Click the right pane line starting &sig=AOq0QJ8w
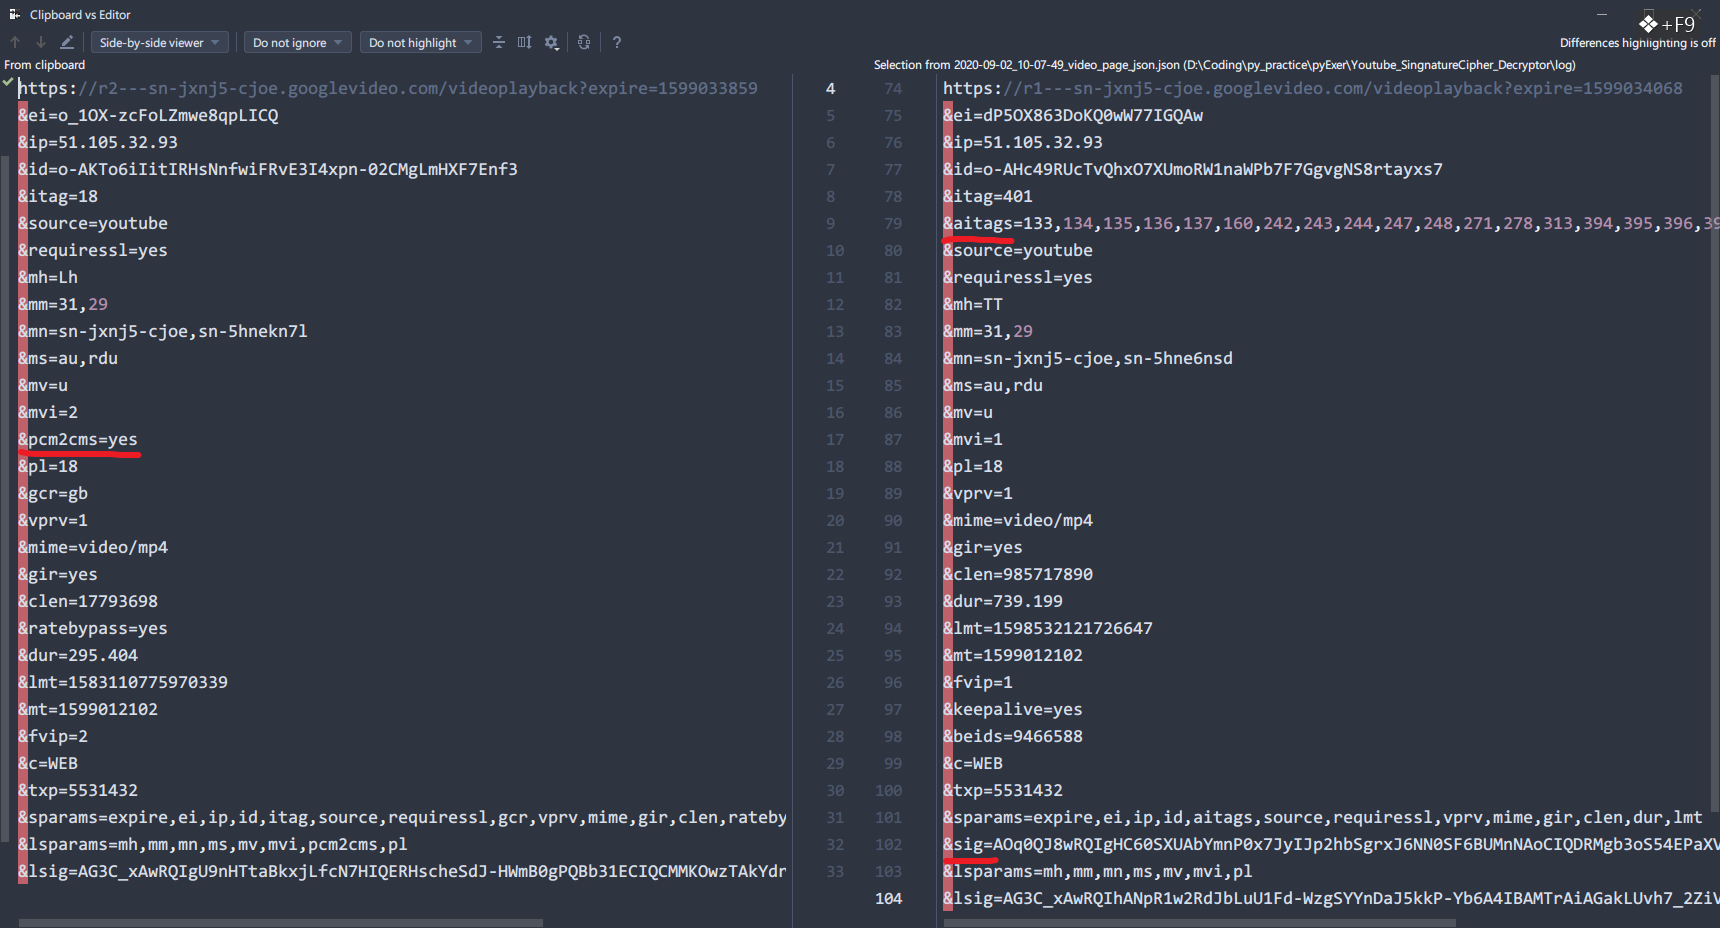Image resolution: width=1720 pixels, height=928 pixels. pos(1331,844)
